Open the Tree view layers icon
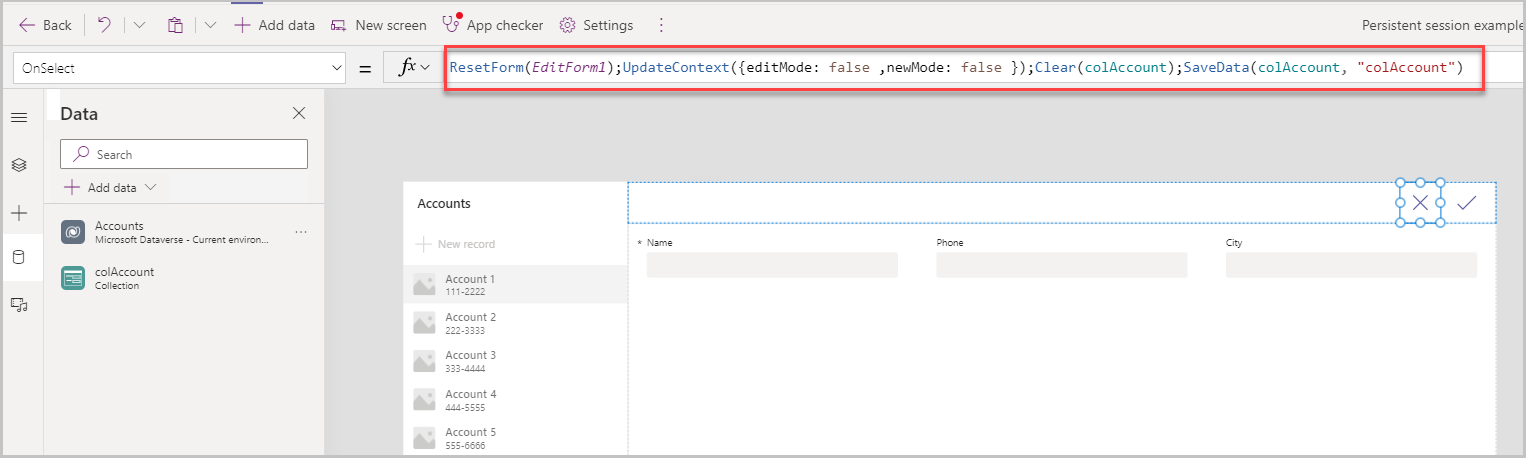Image resolution: width=1526 pixels, height=458 pixels. 19,165
